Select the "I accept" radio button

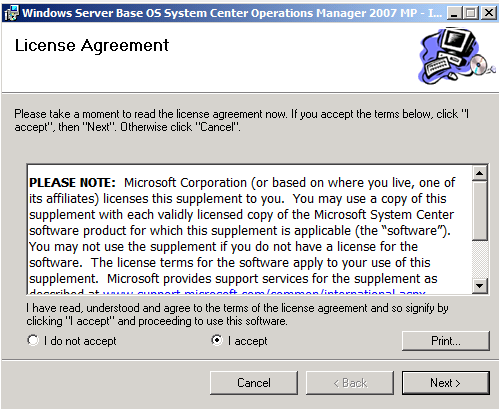tap(217, 340)
